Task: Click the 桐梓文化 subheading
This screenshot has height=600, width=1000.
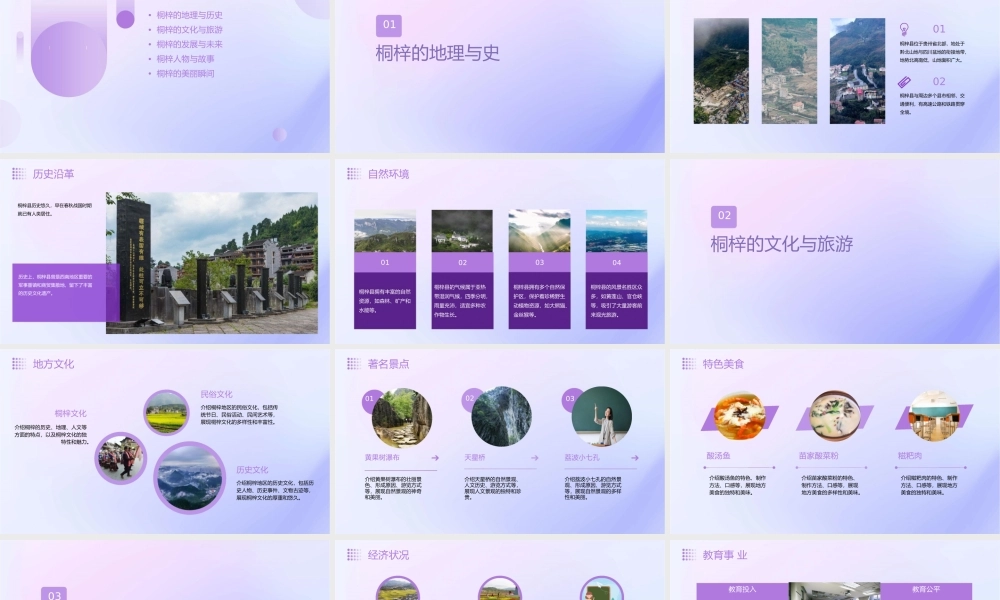Action: (70, 414)
